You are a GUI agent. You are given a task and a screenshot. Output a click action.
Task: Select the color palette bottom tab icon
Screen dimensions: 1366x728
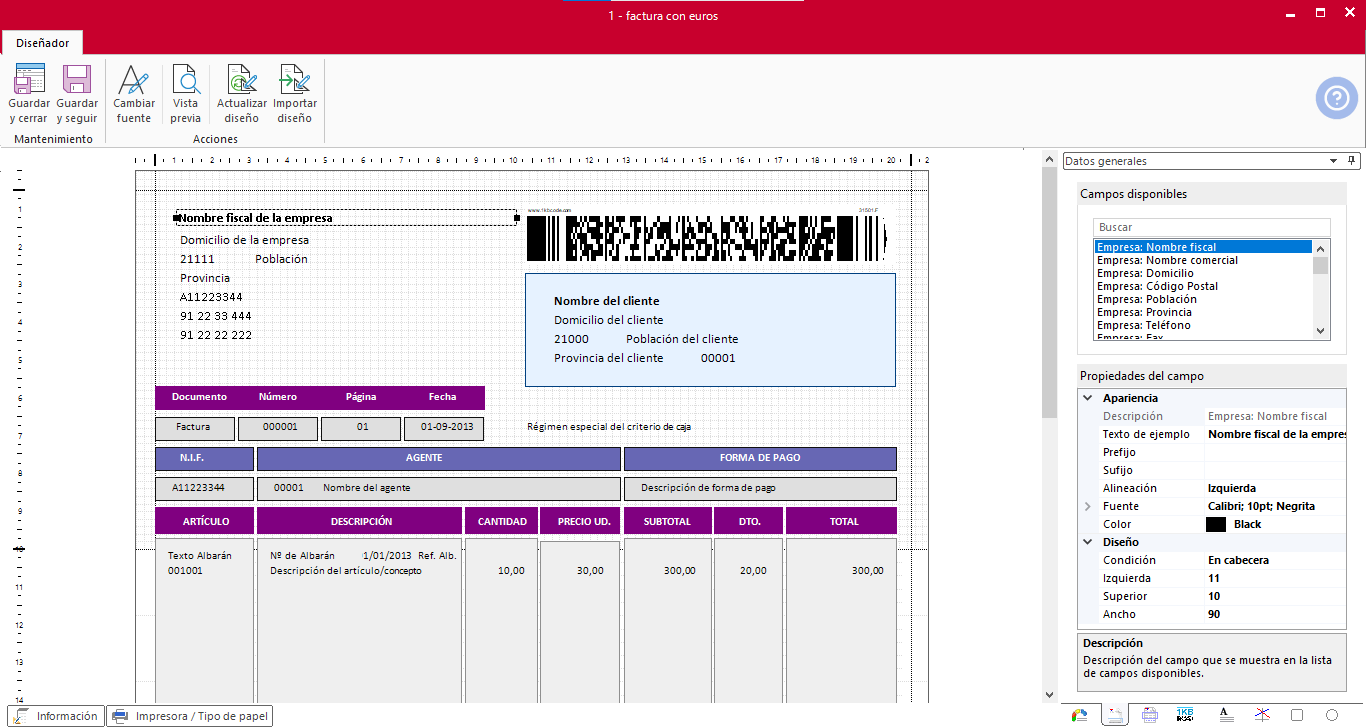pos(1079,715)
